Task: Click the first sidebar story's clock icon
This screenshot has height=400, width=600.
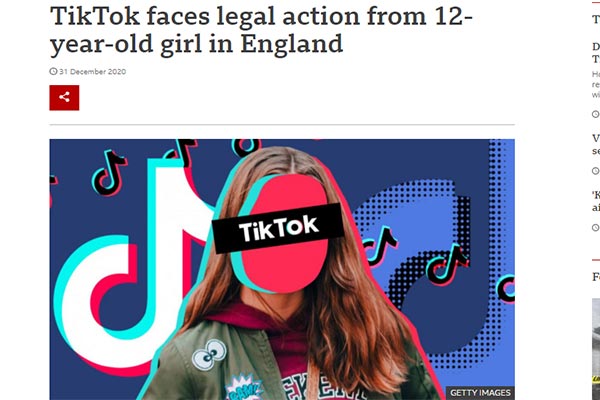Action: pos(596,114)
